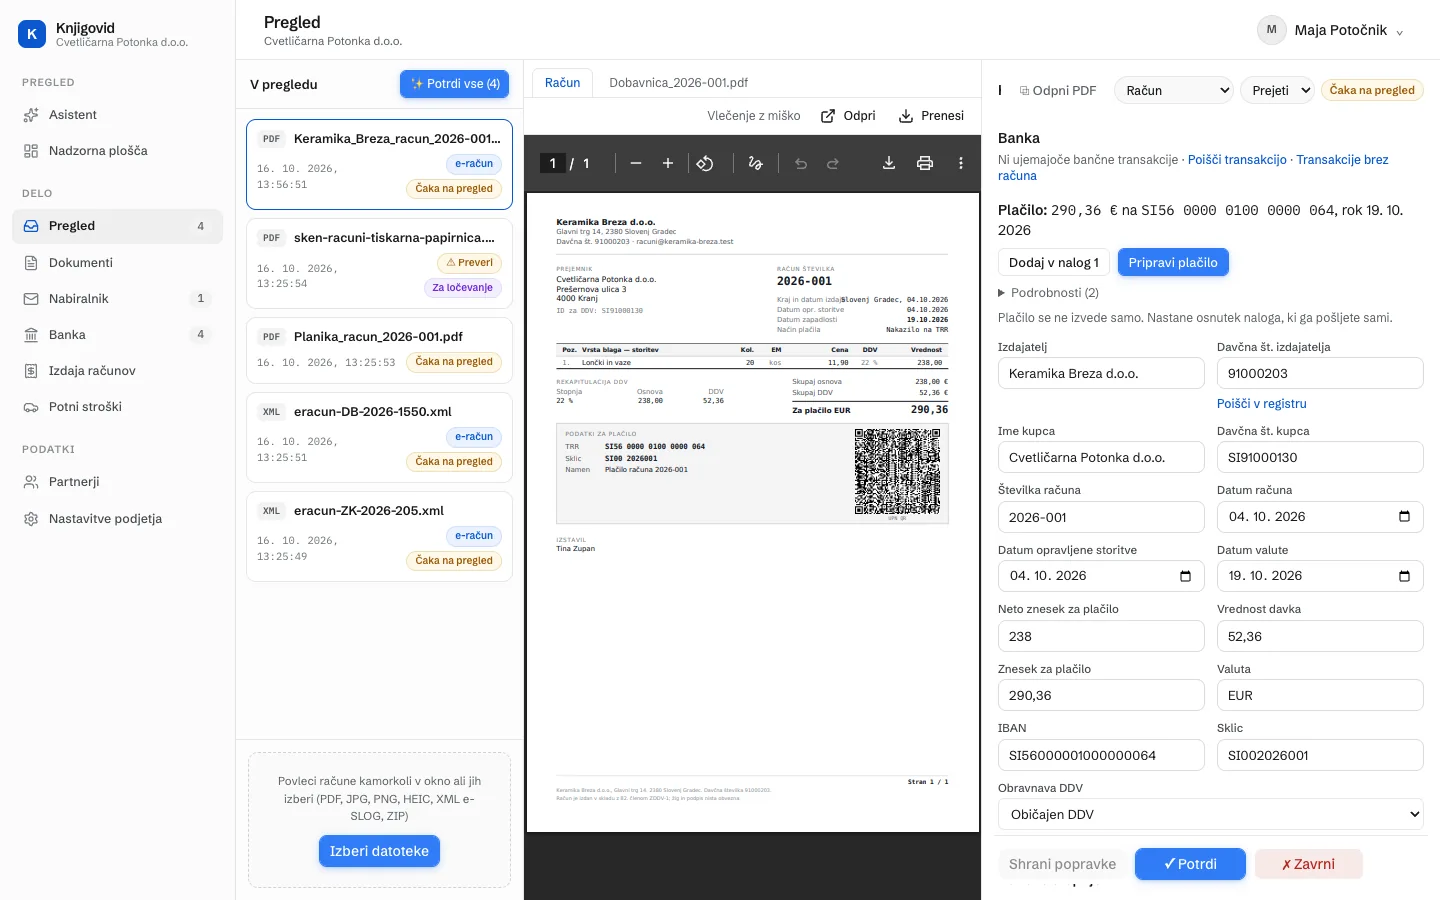Open the Prejeti direction dropdown
Image resolution: width=1440 pixels, height=900 pixels.
[1277, 90]
